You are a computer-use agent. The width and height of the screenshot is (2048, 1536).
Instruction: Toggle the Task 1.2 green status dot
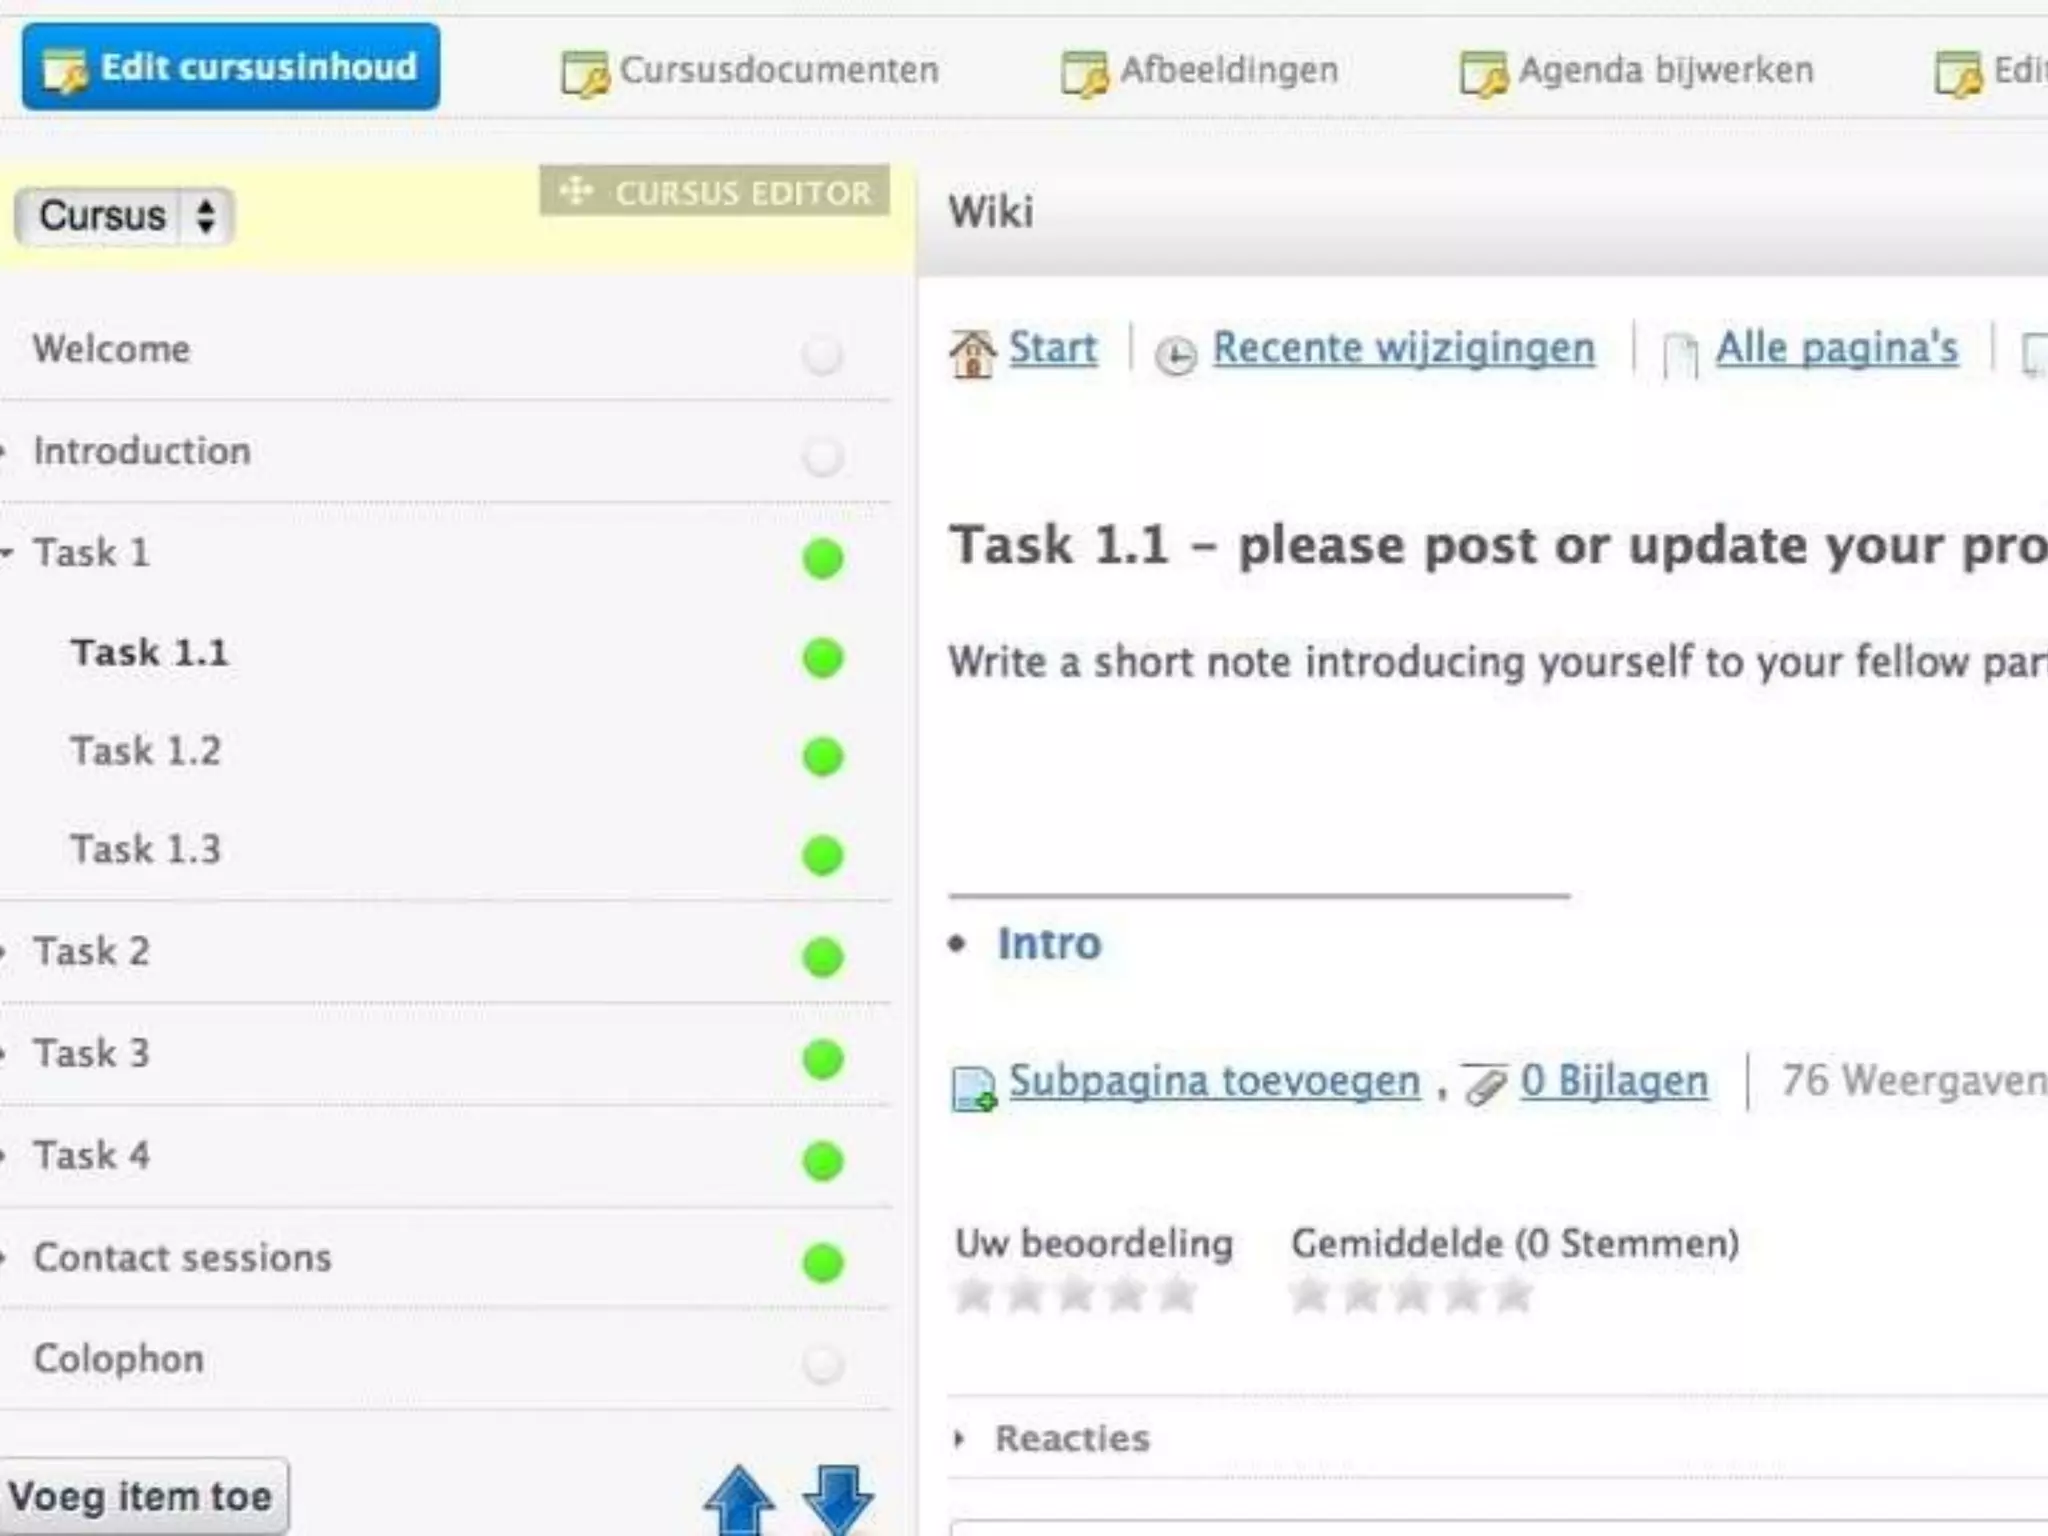point(822,756)
